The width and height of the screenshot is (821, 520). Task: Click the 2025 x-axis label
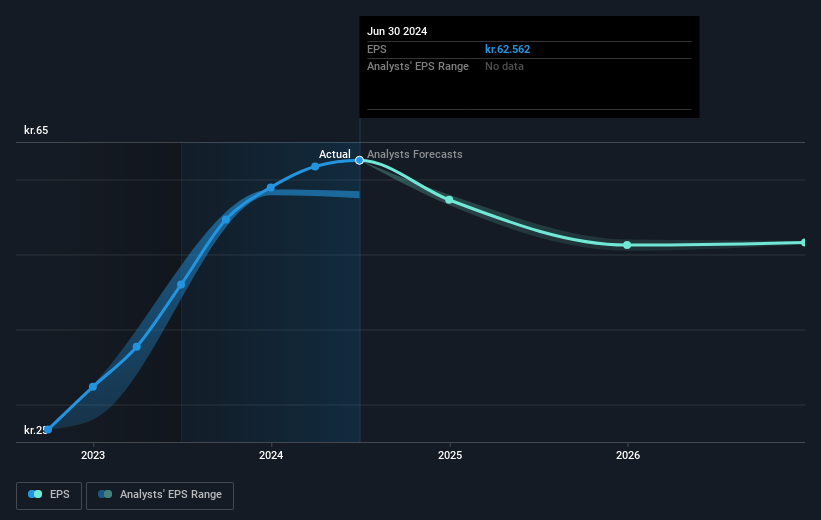point(450,456)
